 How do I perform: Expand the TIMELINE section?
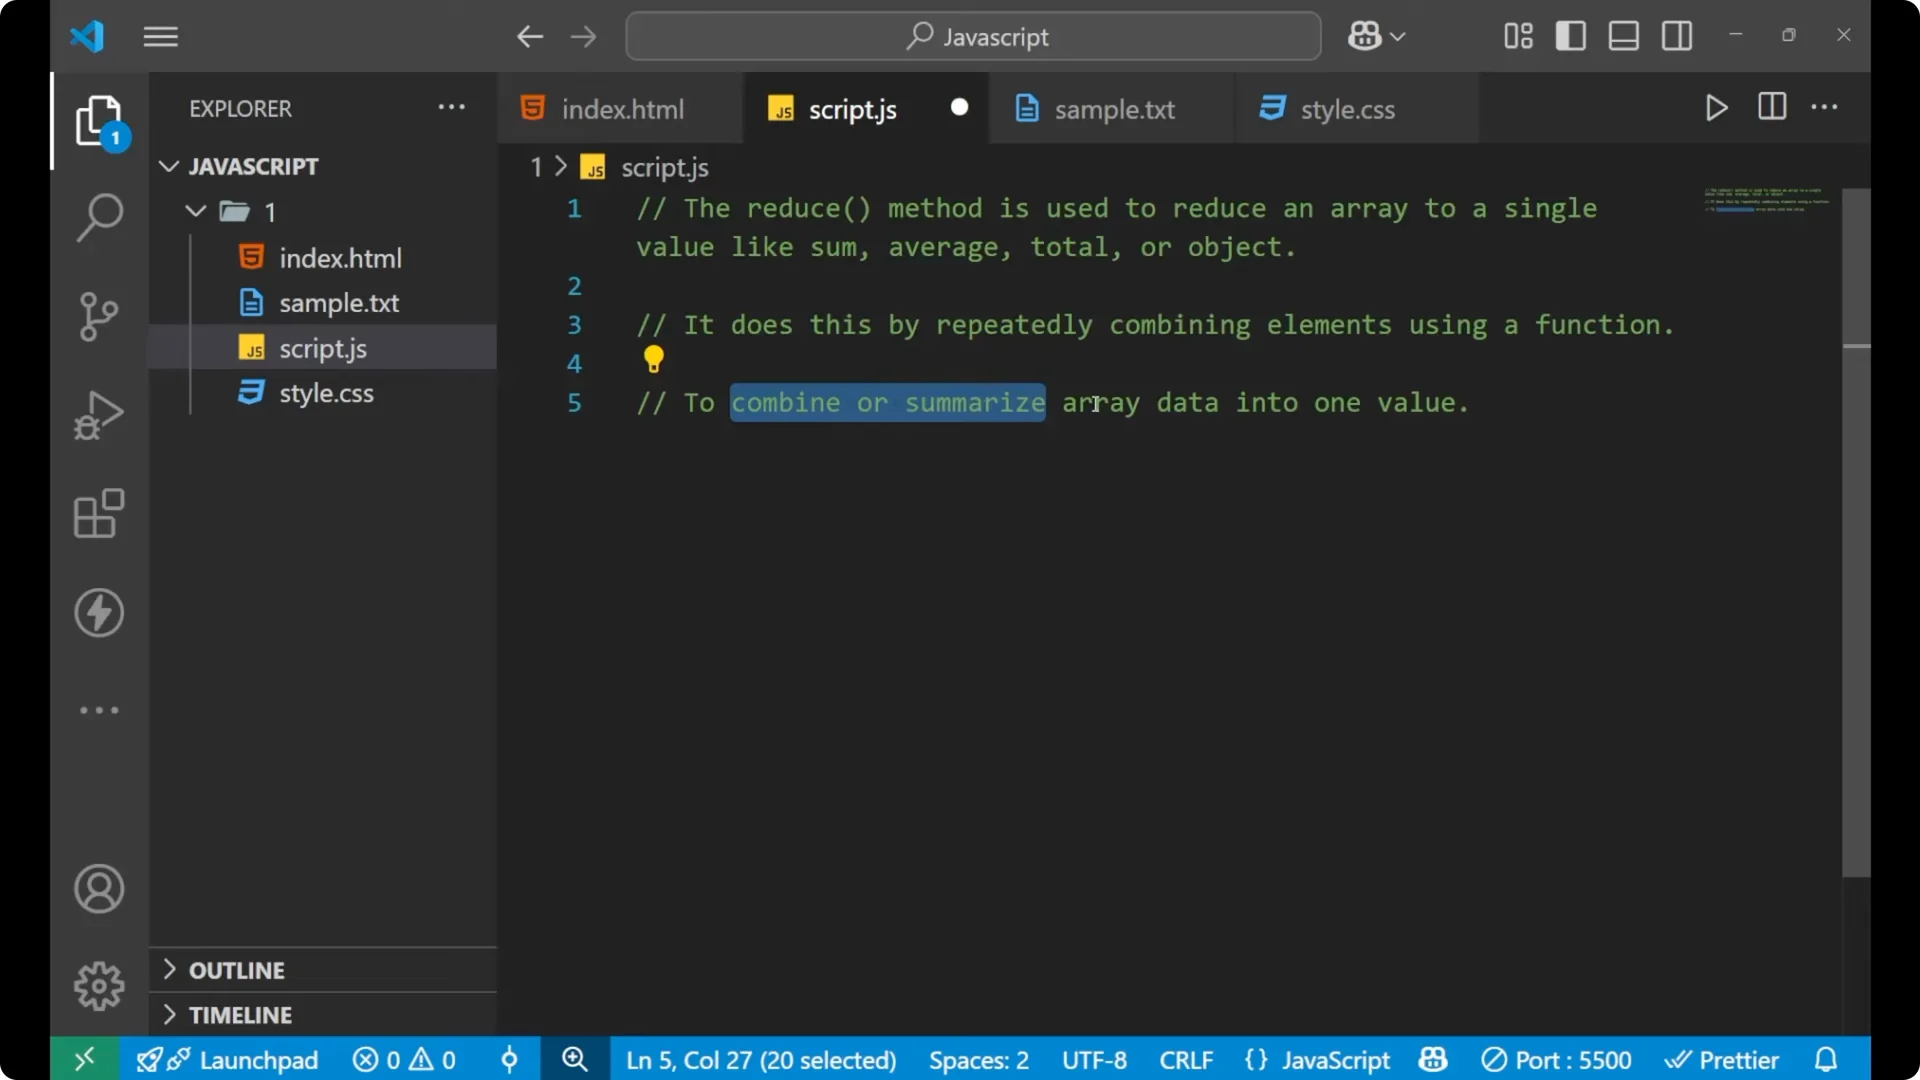(x=240, y=1014)
